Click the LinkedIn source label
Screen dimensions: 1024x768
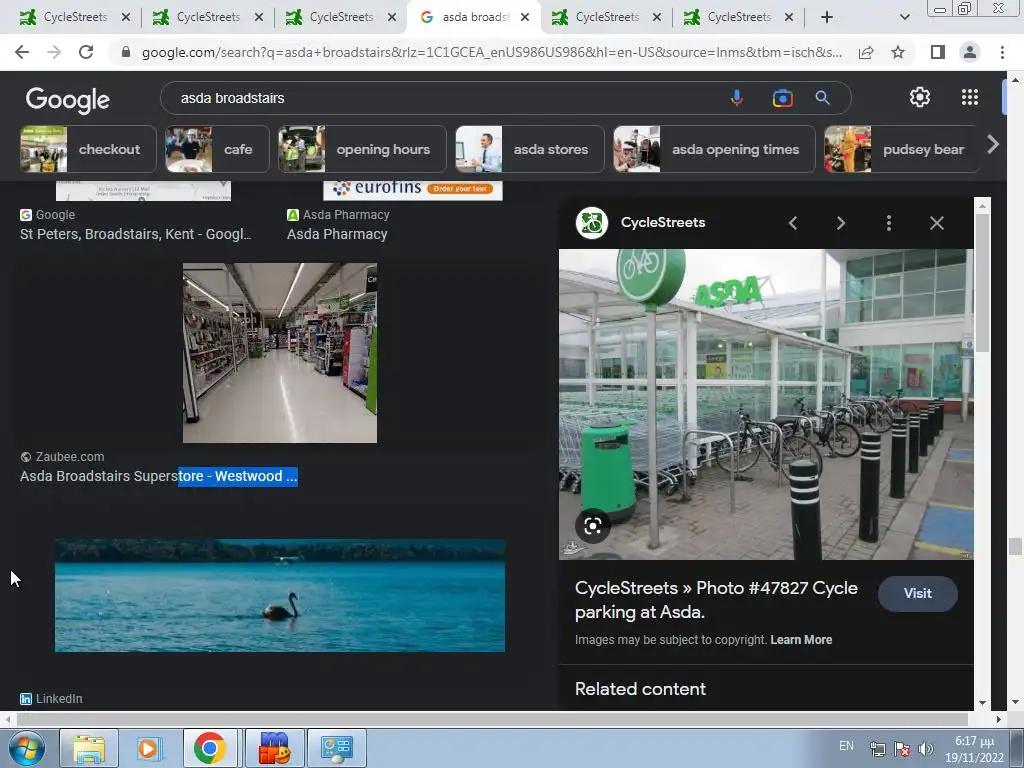coord(59,699)
